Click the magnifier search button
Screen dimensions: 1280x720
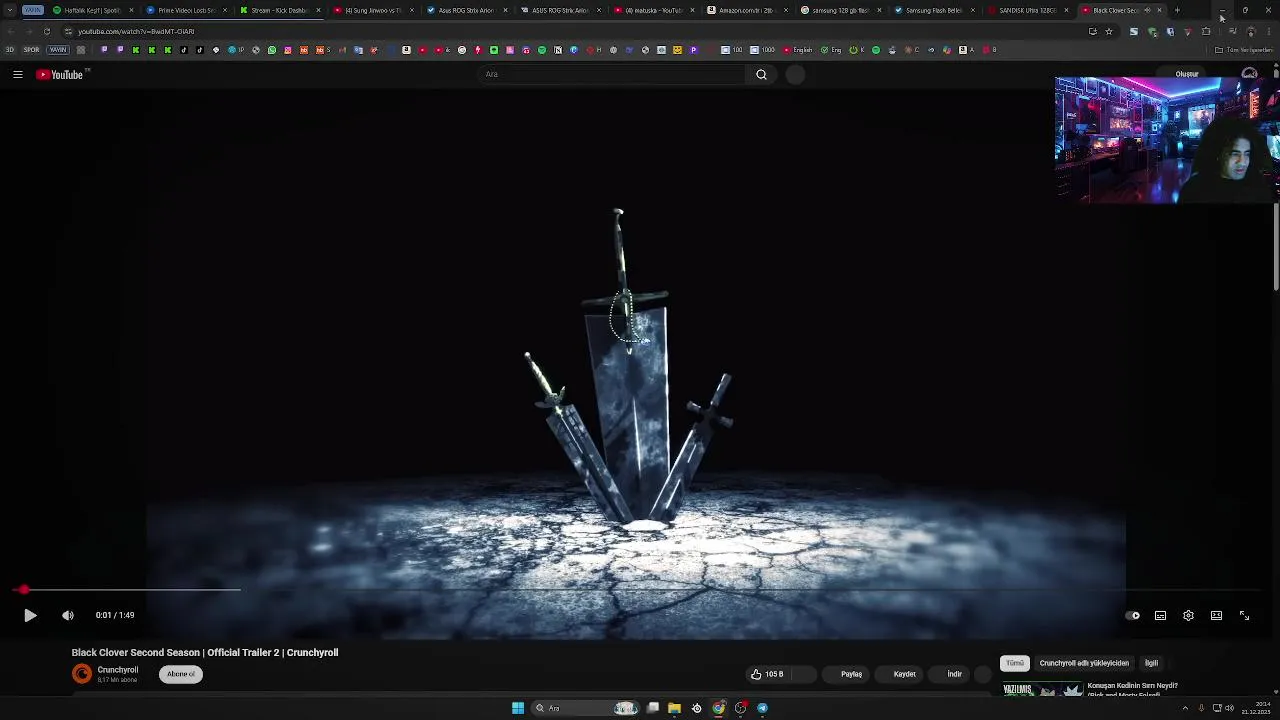click(761, 74)
